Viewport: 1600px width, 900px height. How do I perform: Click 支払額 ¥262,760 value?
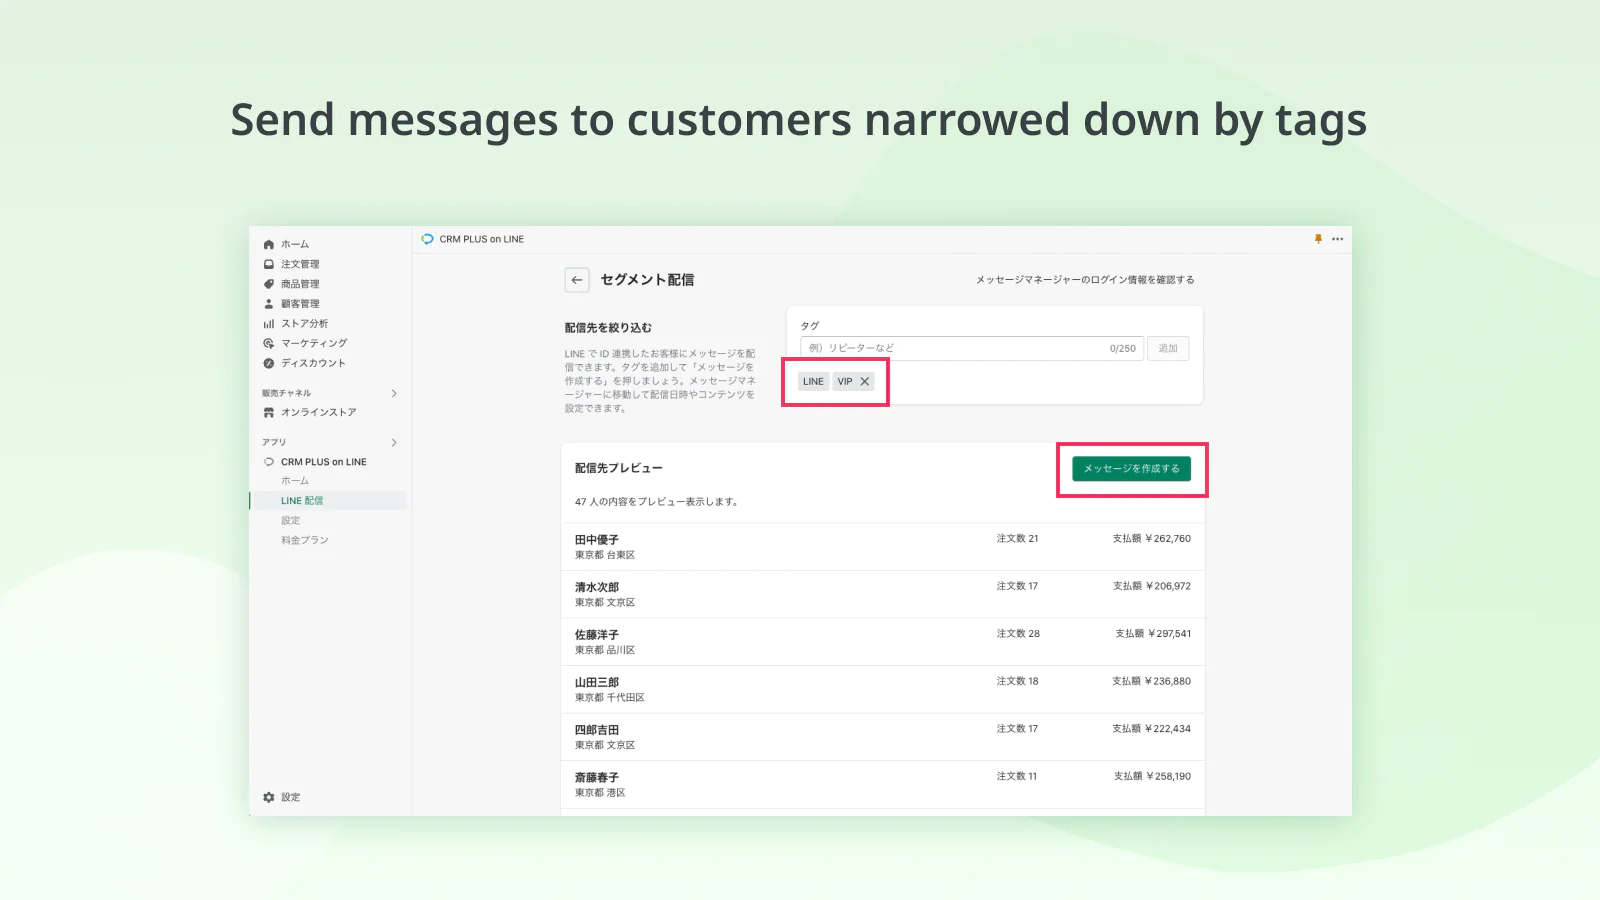click(1152, 539)
